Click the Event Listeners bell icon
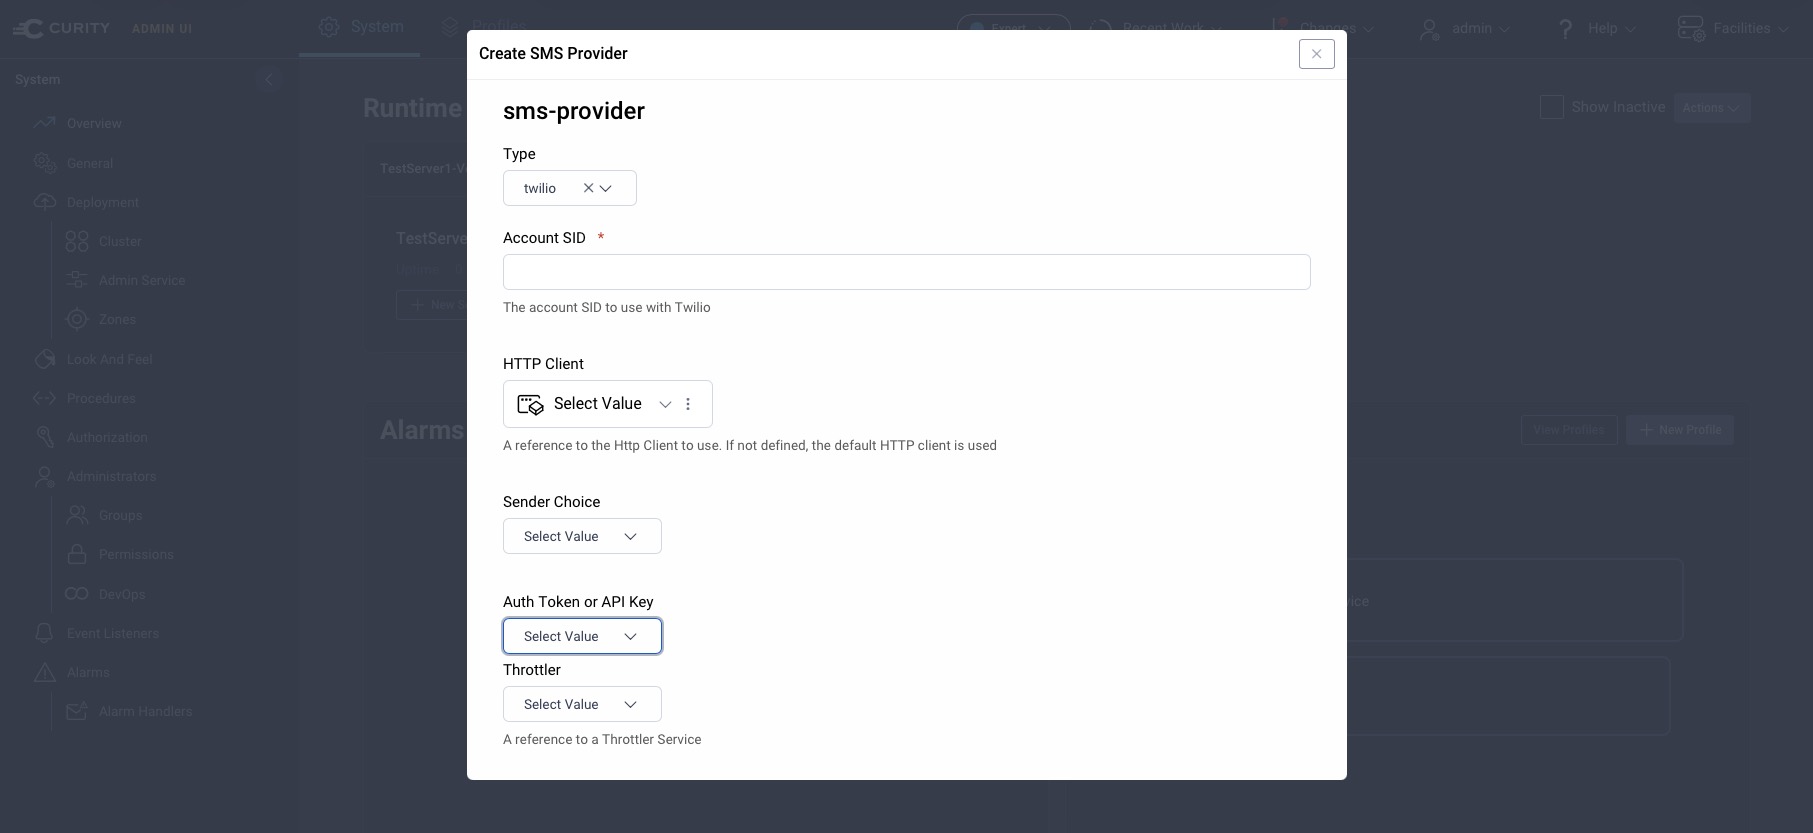 tap(44, 633)
